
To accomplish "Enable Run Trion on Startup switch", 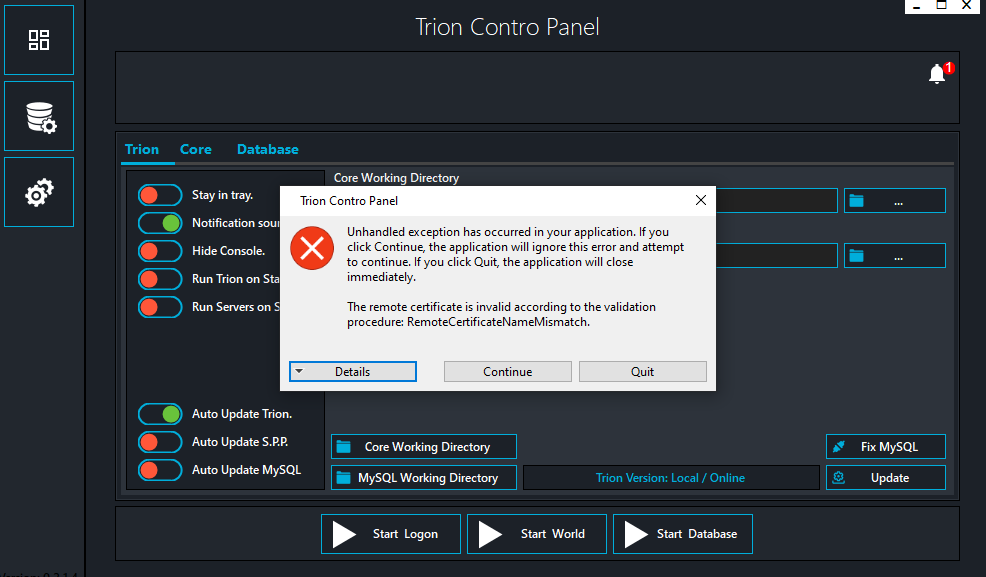I will coord(160,279).
